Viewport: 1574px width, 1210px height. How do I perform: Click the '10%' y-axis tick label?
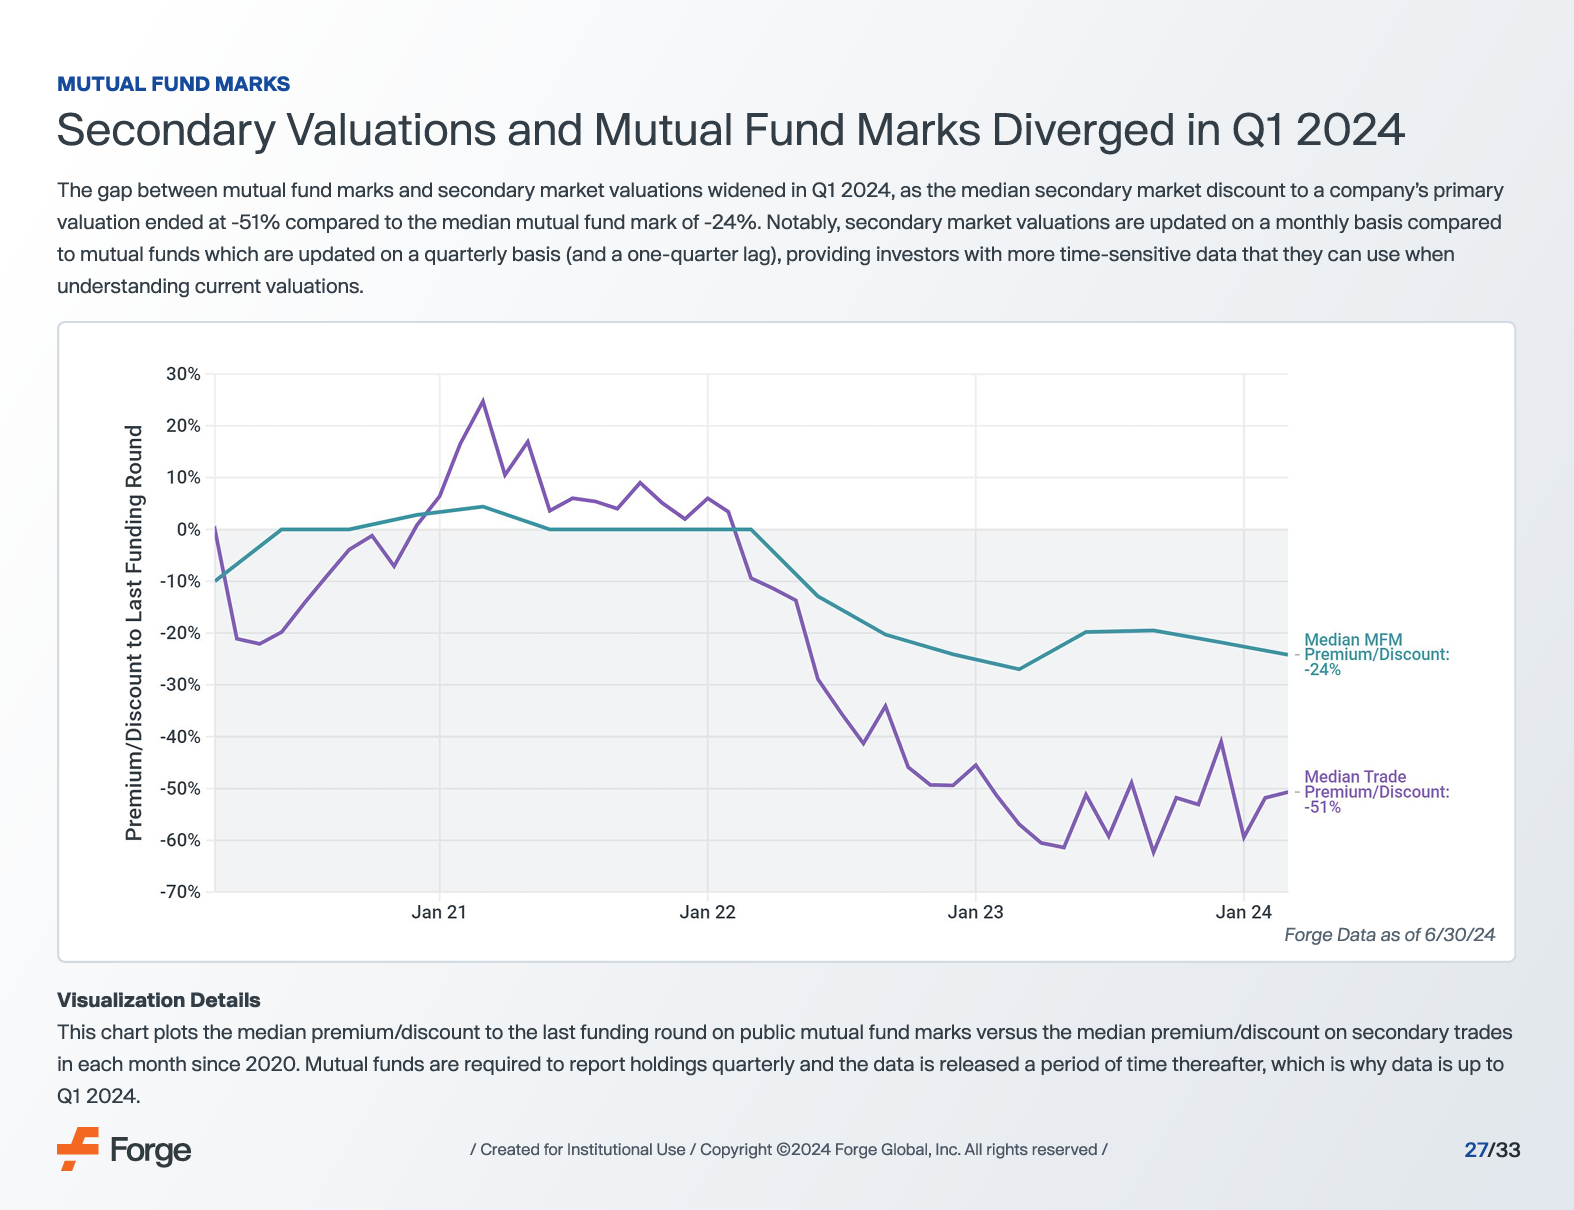coord(183,478)
